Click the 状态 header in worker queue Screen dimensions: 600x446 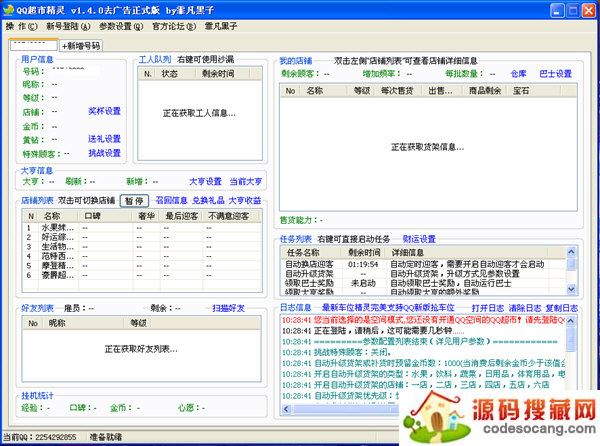coord(175,74)
